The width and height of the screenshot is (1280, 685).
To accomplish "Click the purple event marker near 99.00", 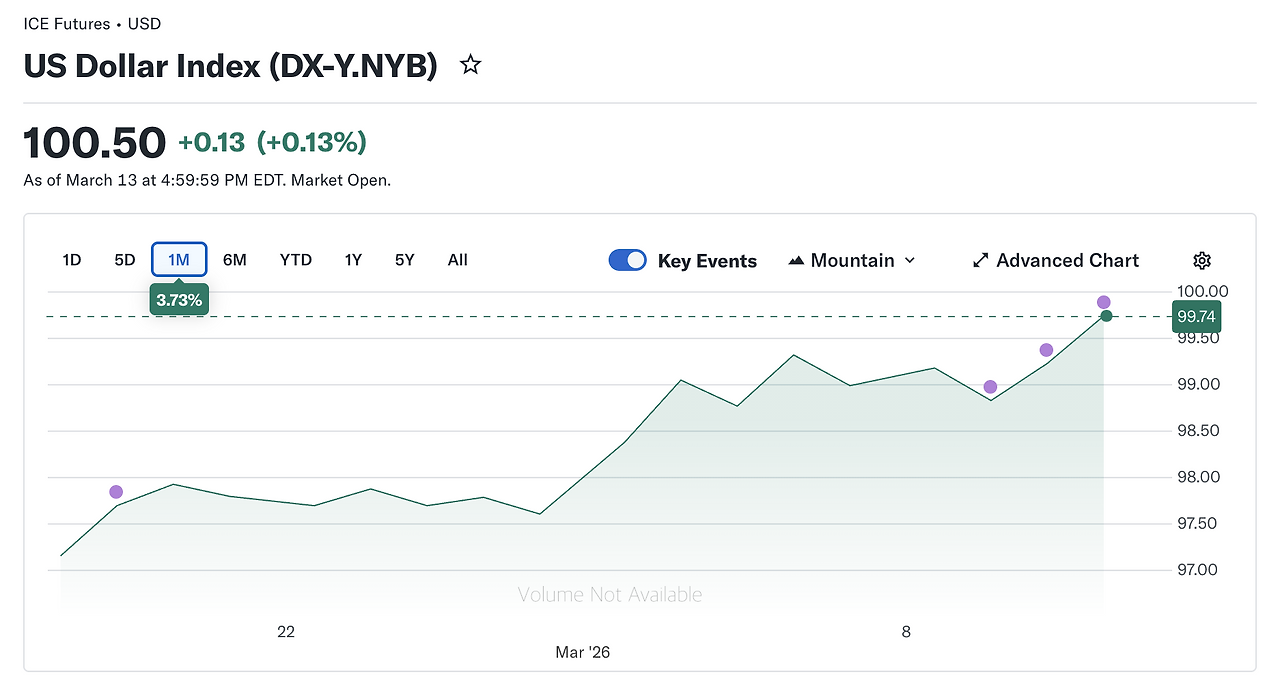I will [990, 387].
